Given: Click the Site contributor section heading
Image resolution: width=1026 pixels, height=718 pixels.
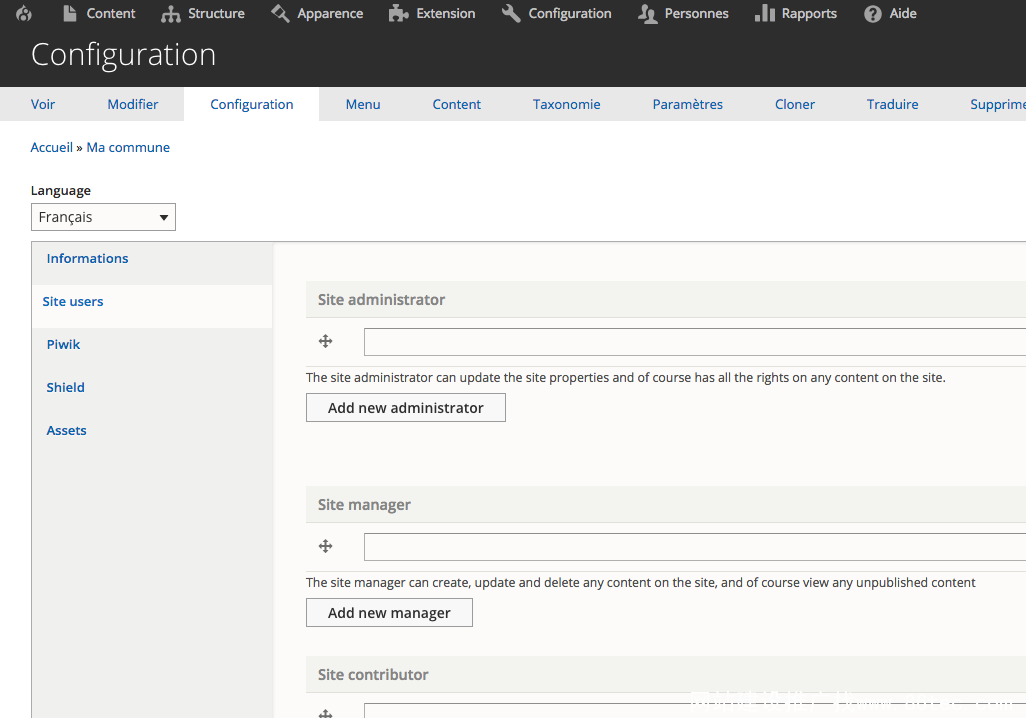Looking at the screenshot, I should 373,675.
